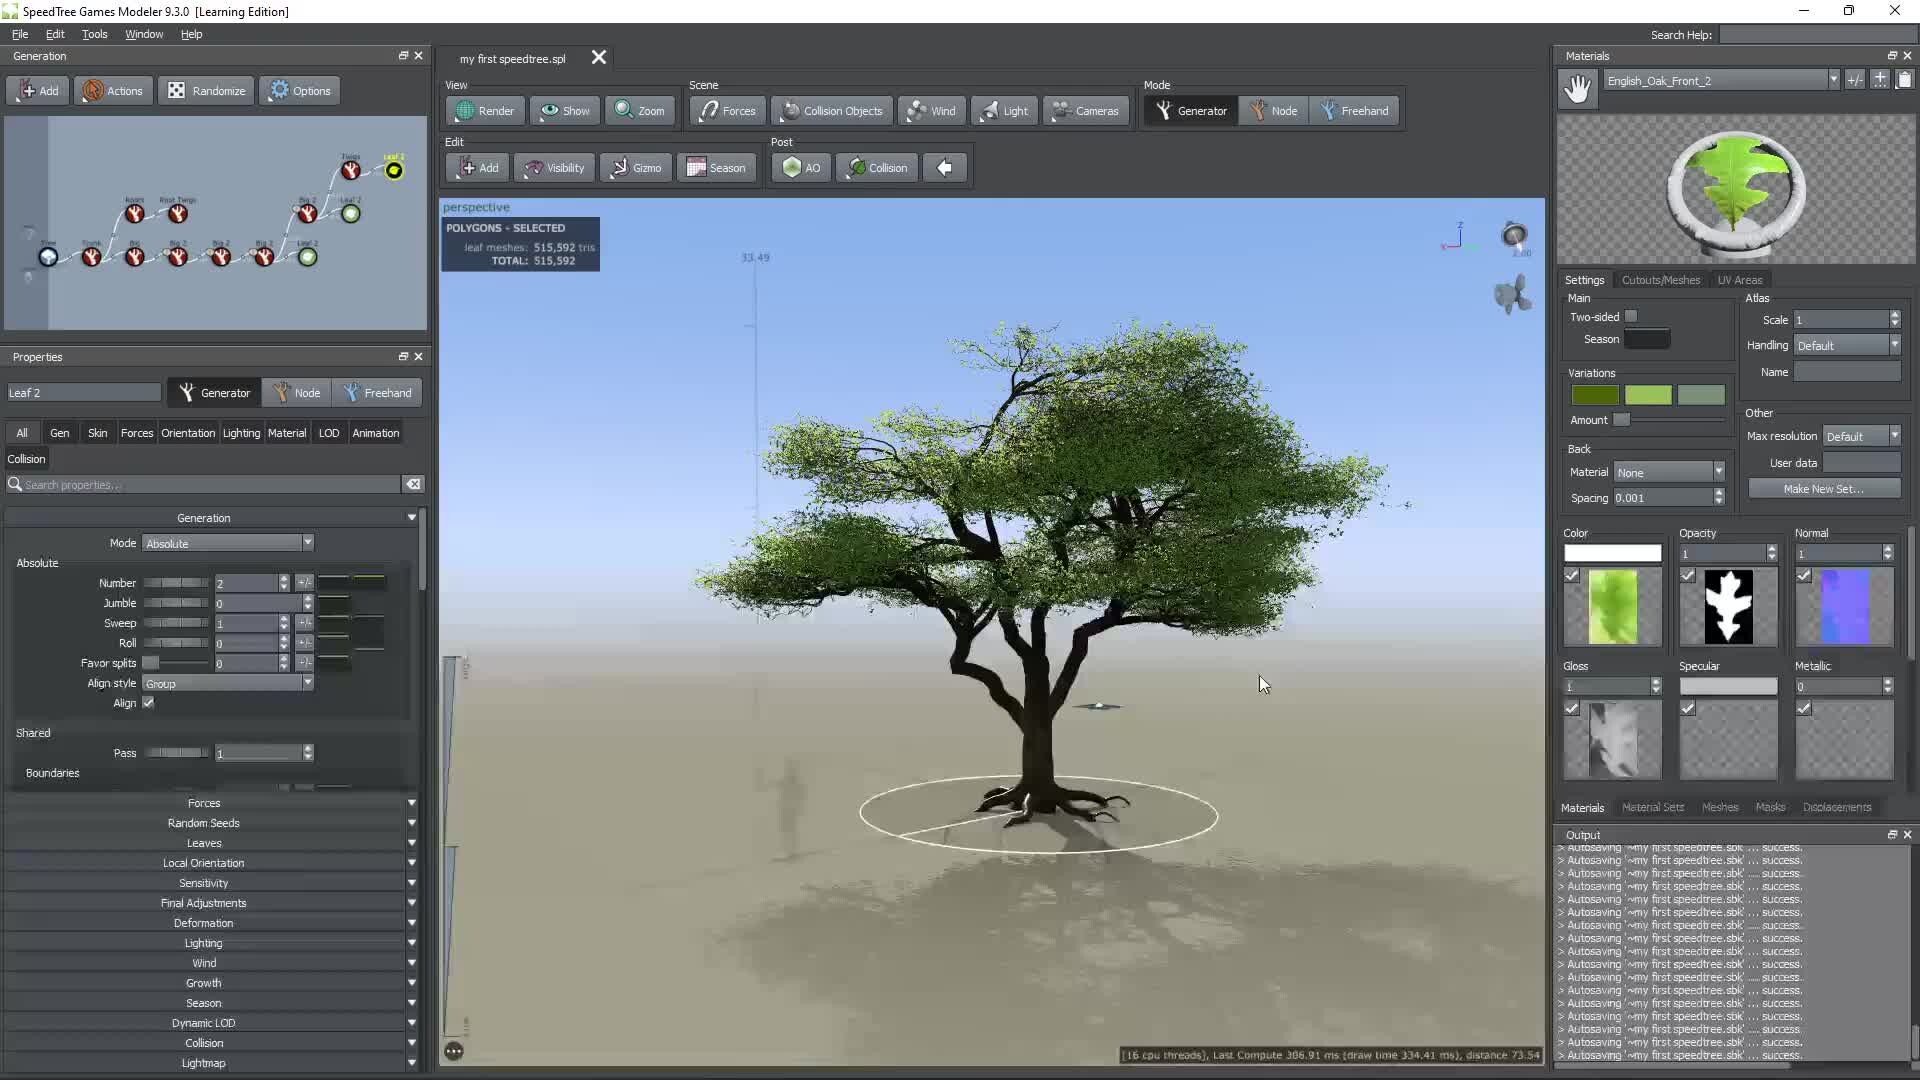Select the Render tool
The width and height of the screenshot is (1920, 1080).
click(x=485, y=110)
